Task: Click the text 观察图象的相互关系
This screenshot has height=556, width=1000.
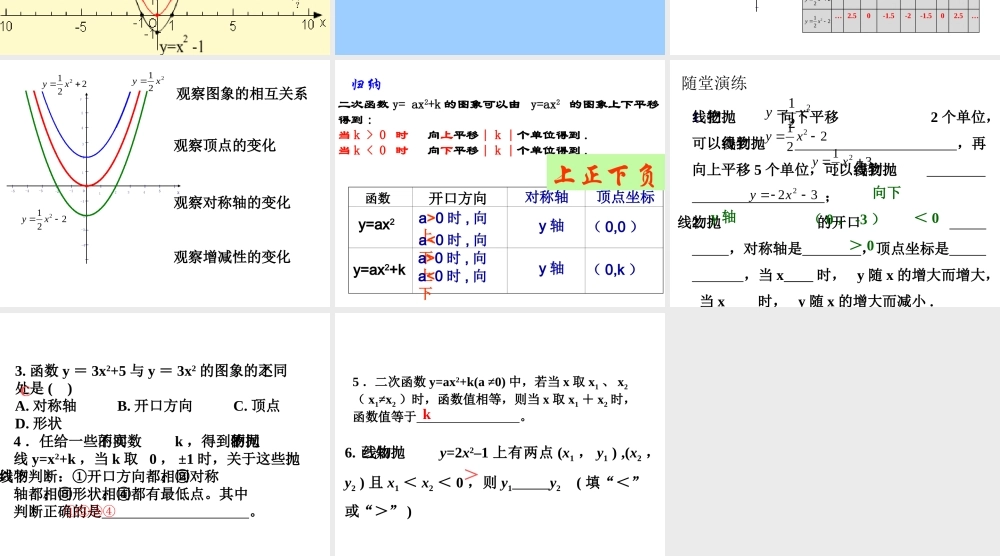Action: pos(242,94)
